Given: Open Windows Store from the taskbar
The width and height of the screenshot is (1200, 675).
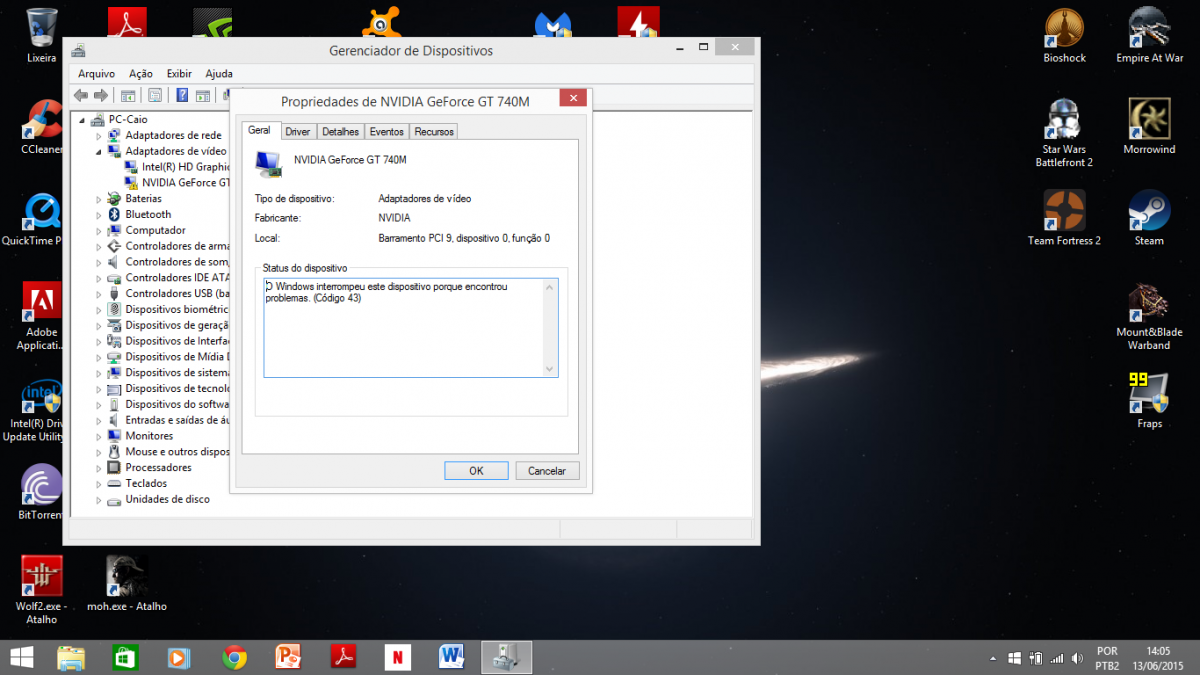Looking at the screenshot, I should (x=125, y=657).
